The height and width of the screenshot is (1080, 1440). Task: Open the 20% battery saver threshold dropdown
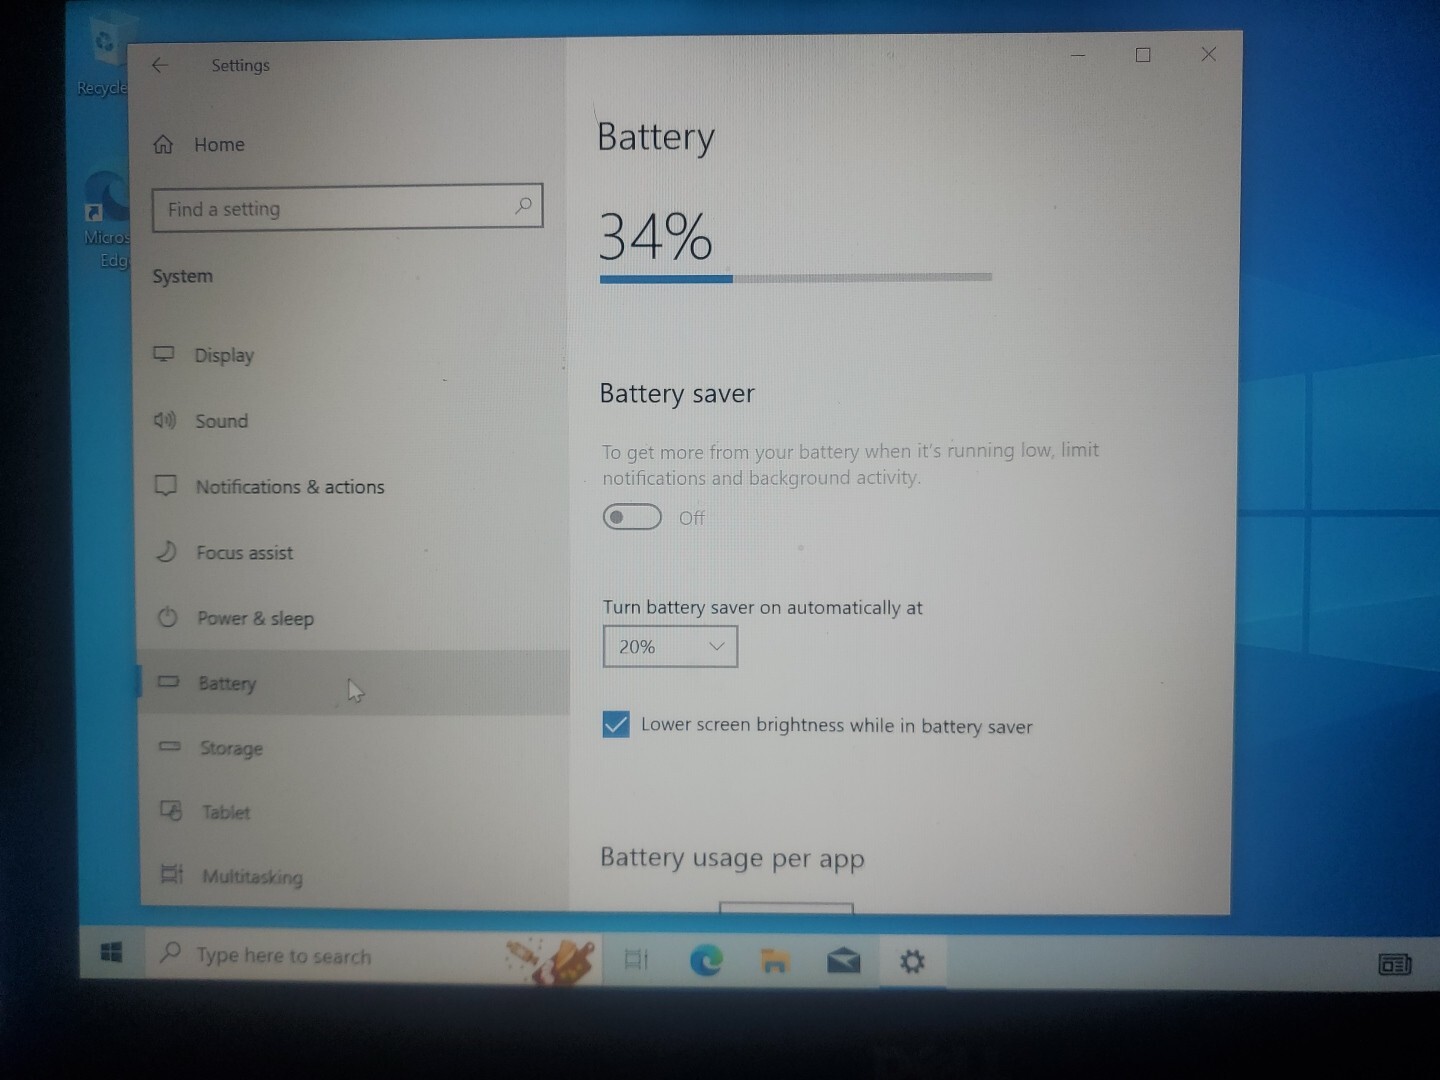click(670, 647)
